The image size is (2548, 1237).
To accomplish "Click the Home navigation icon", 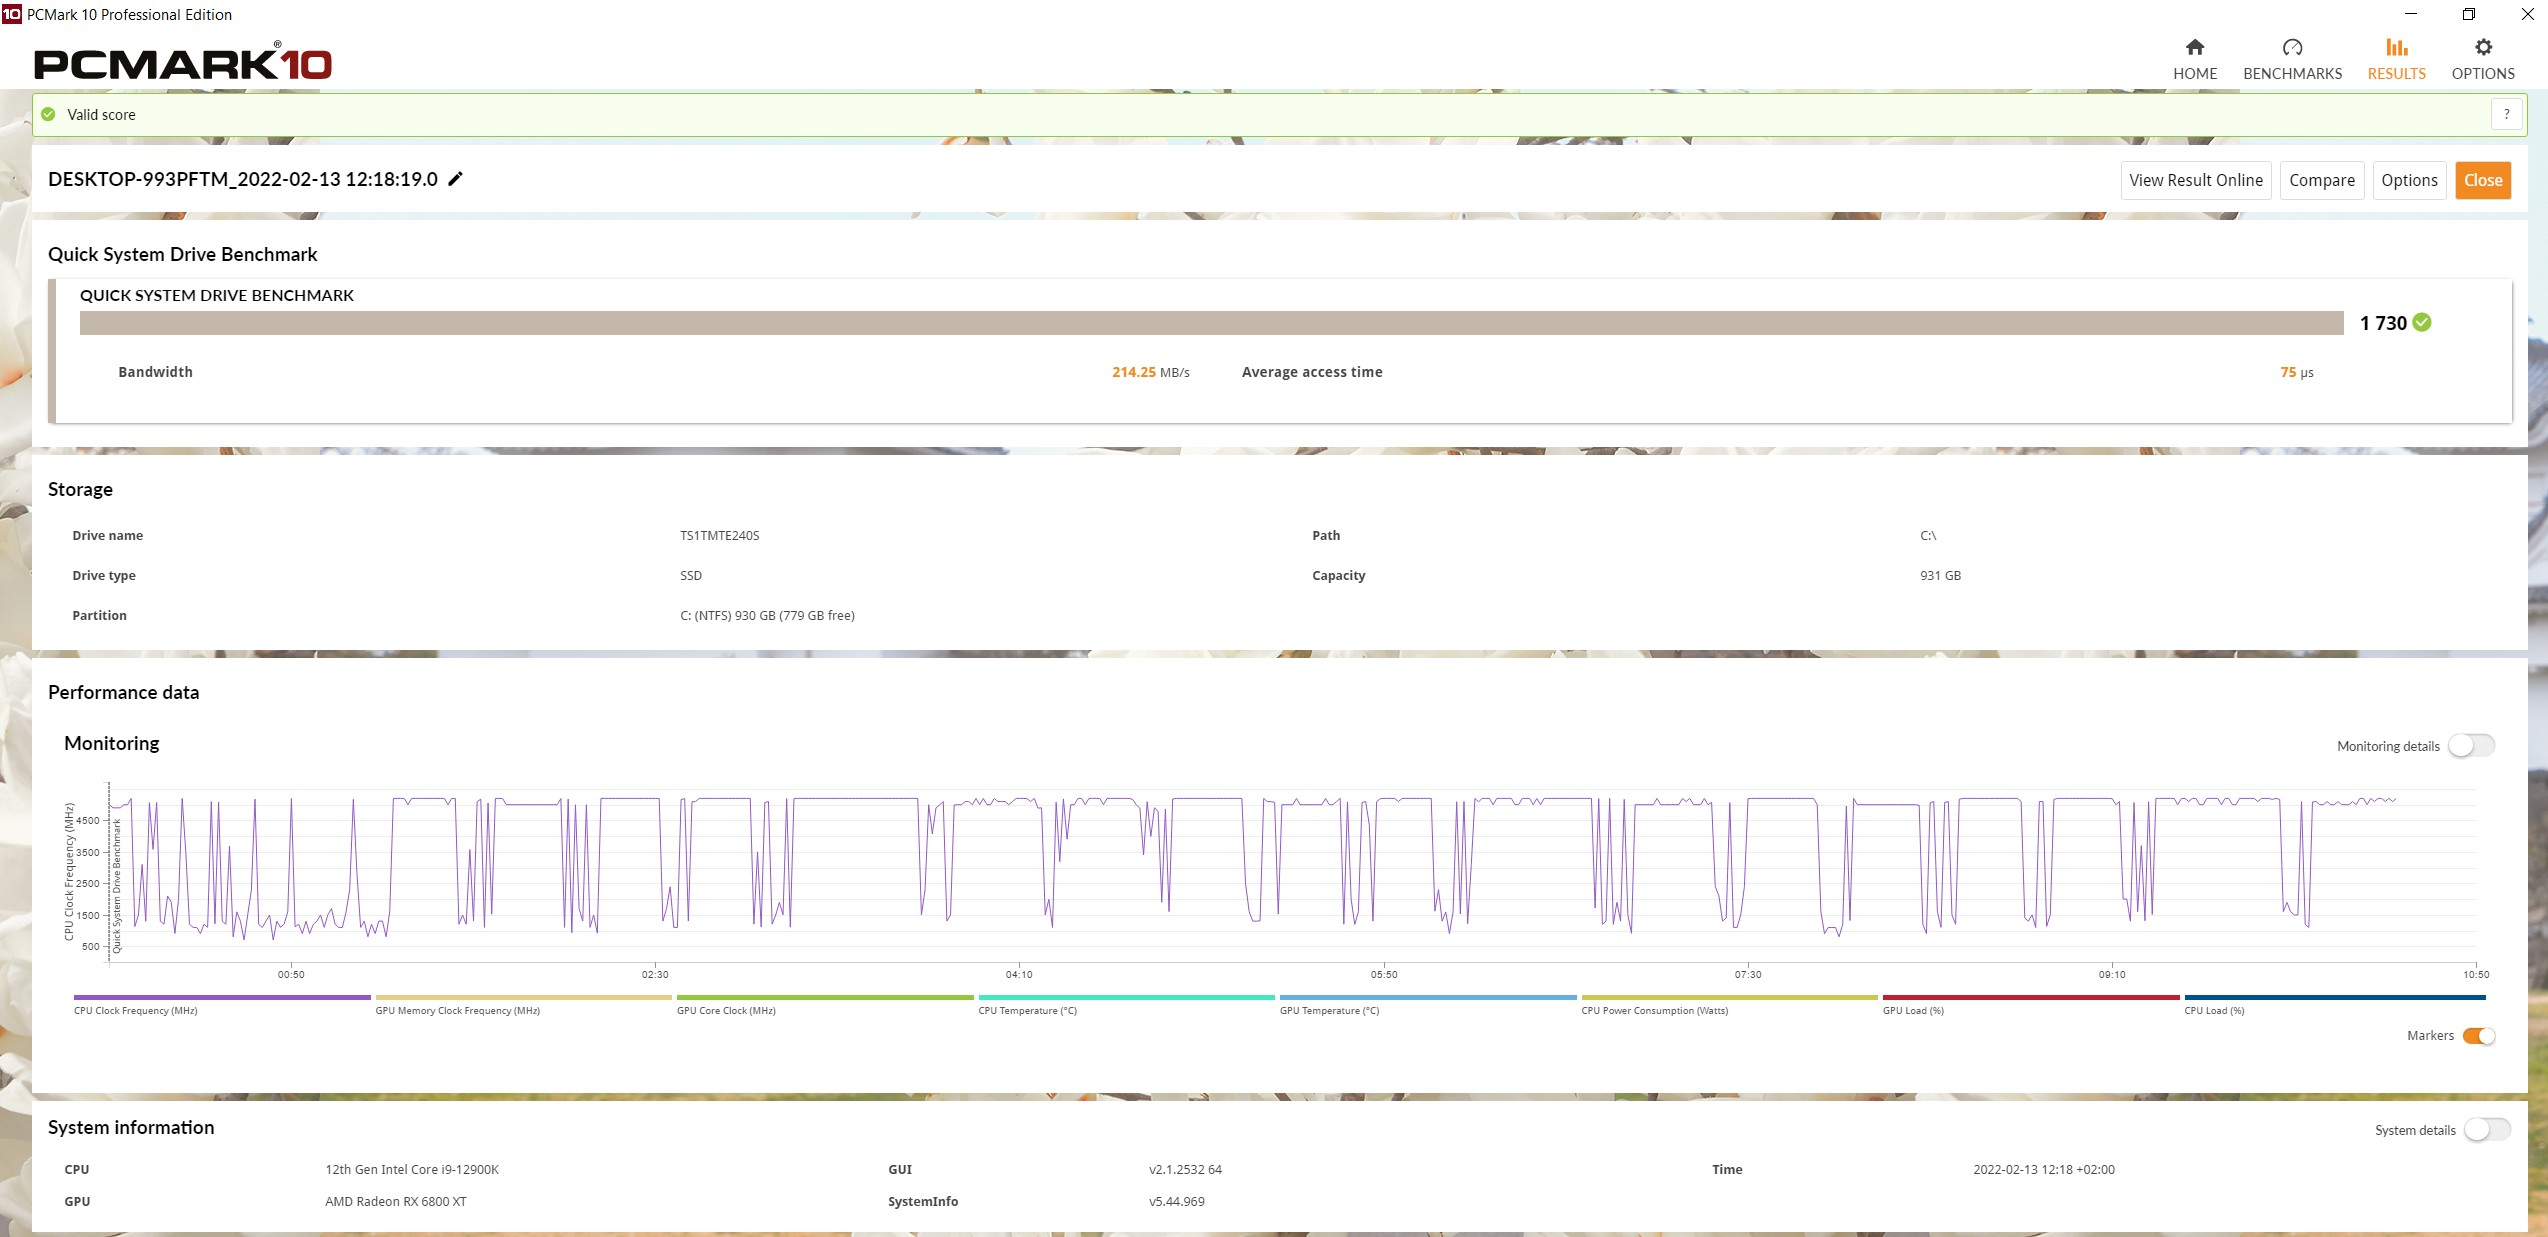I will coord(2194,48).
